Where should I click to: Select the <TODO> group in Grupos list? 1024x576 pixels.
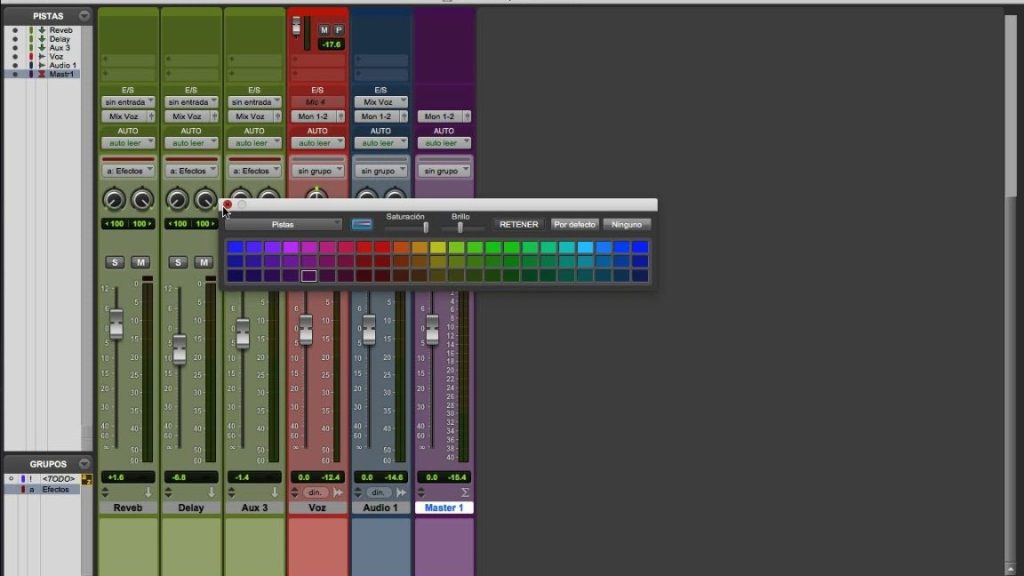[58, 479]
